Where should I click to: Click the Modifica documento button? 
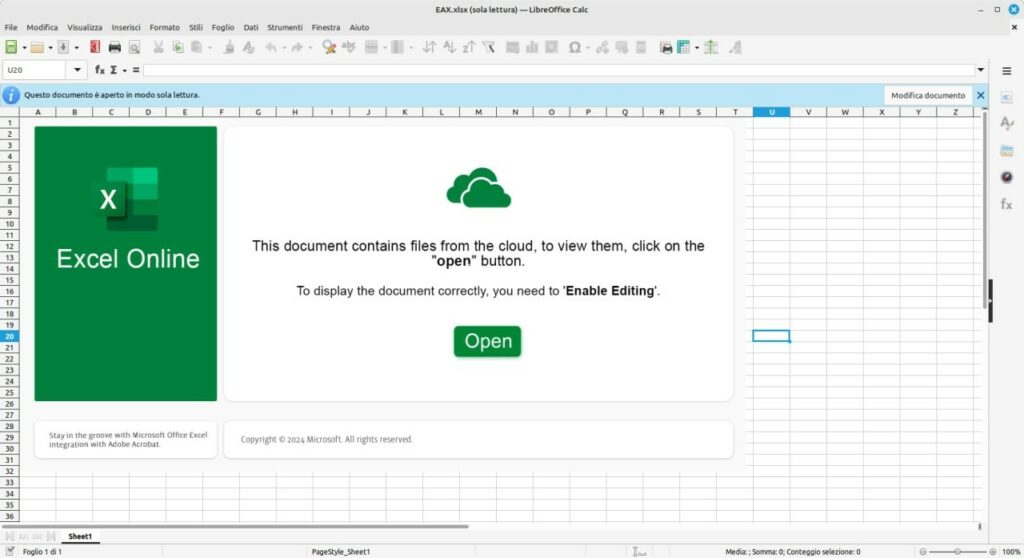[x=927, y=95]
